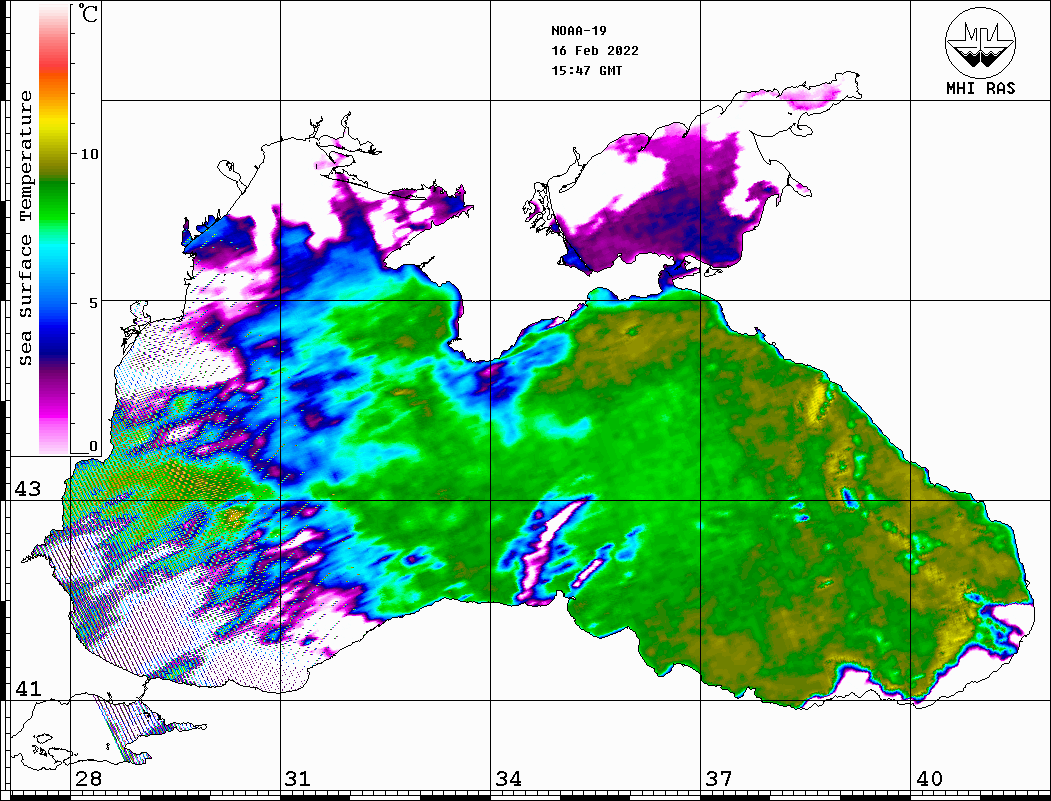Click the 40 longitude label

click(x=929, y=779)
